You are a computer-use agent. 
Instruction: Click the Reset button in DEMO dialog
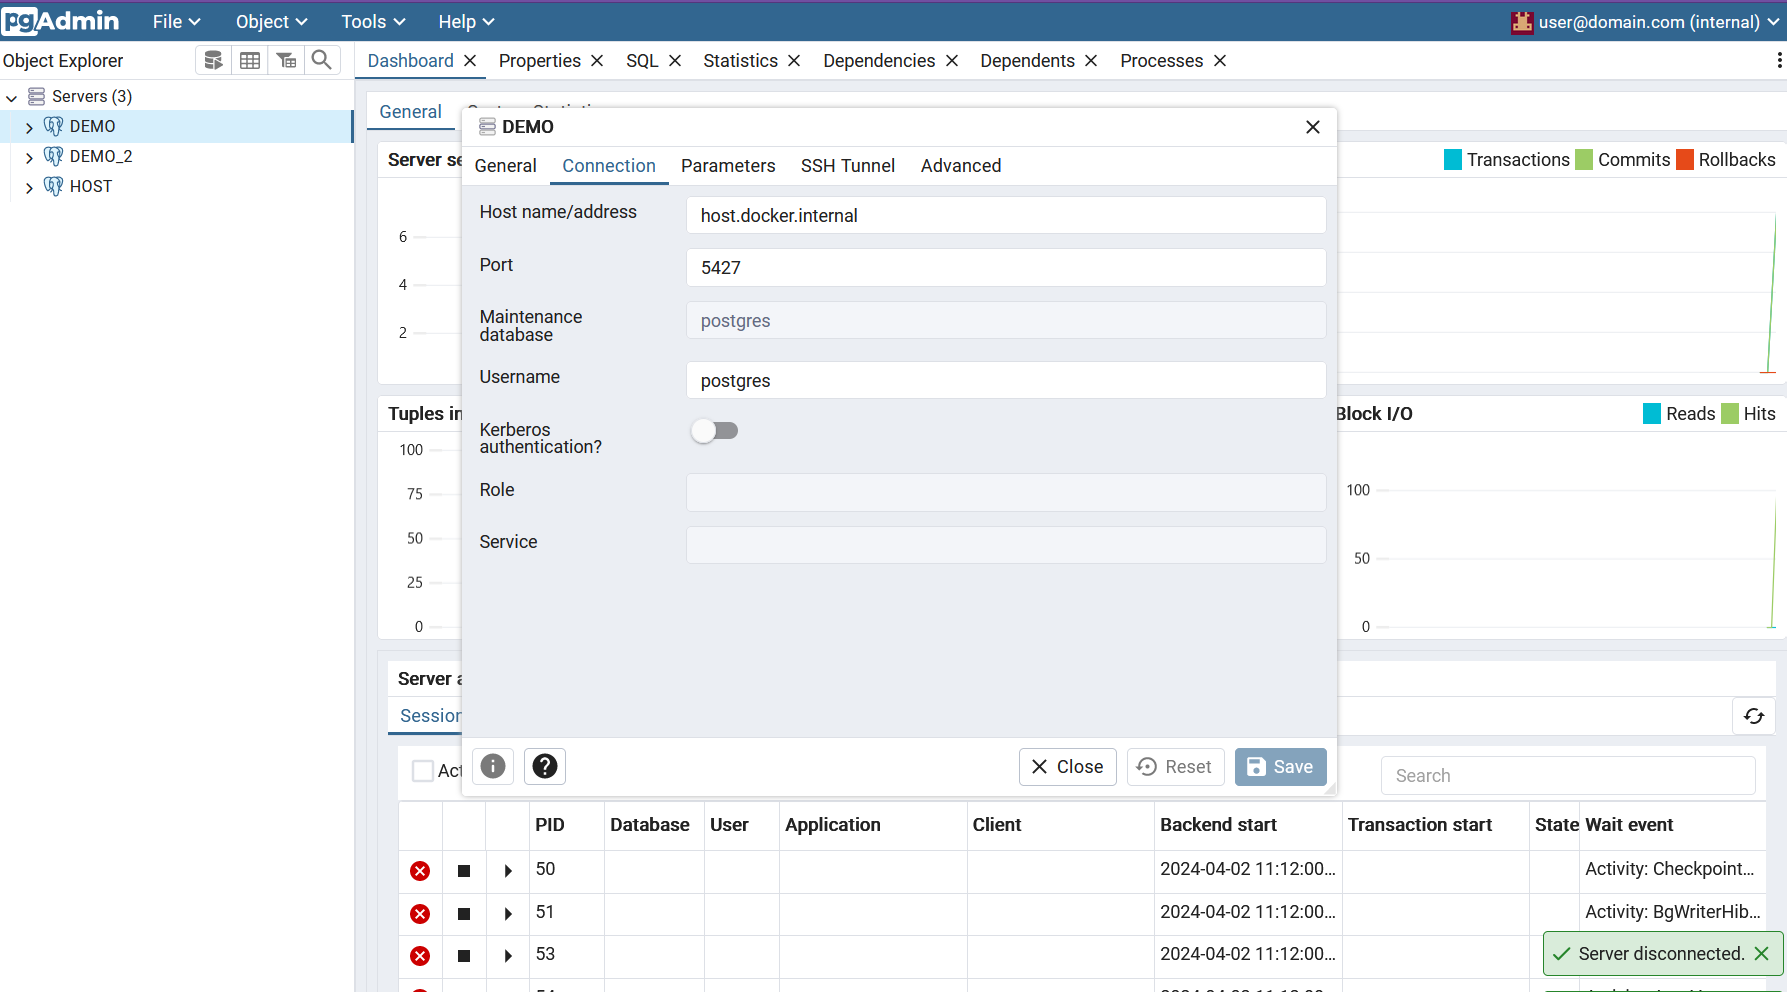pyautogui.click(x=1176, y=767)
